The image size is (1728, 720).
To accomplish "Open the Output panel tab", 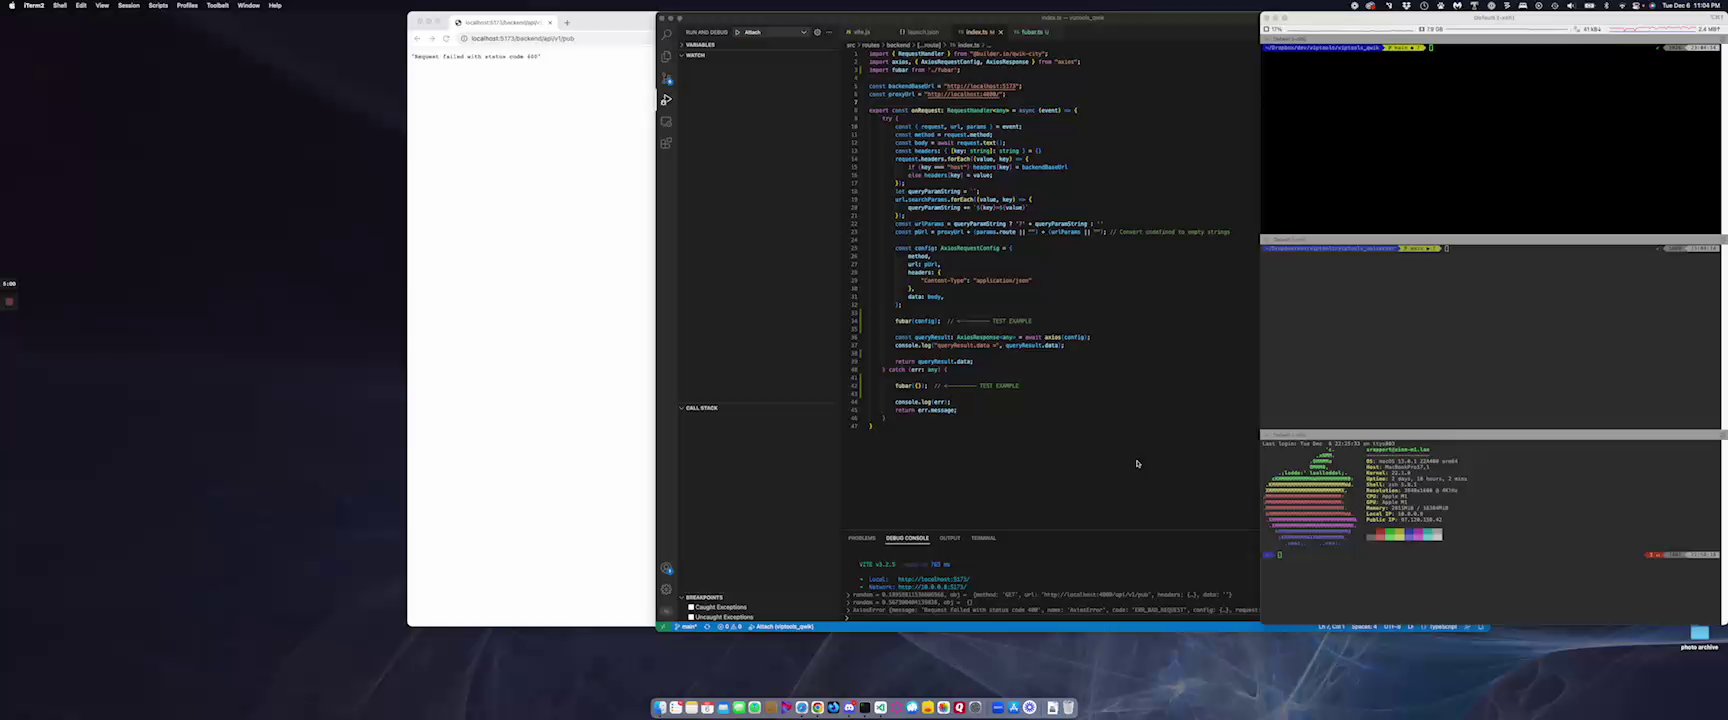I will pyautogui.click(x=949, y=538).
